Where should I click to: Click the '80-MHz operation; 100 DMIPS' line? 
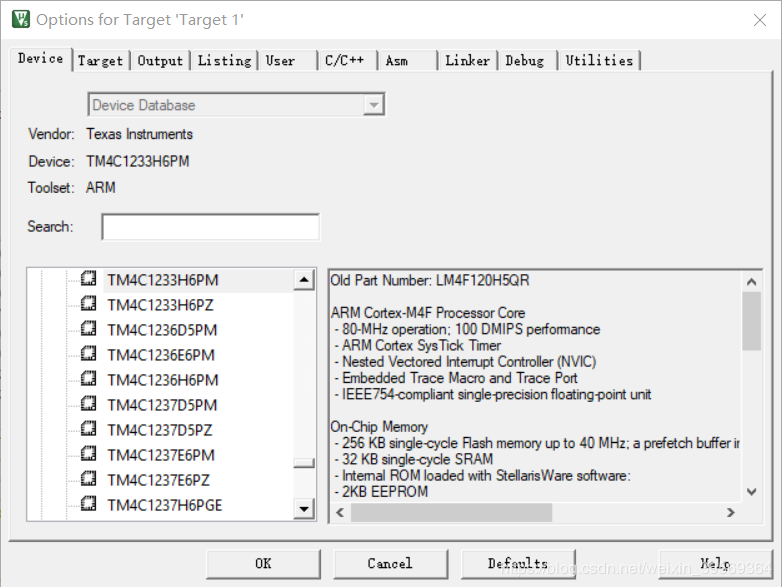(467, 330)
